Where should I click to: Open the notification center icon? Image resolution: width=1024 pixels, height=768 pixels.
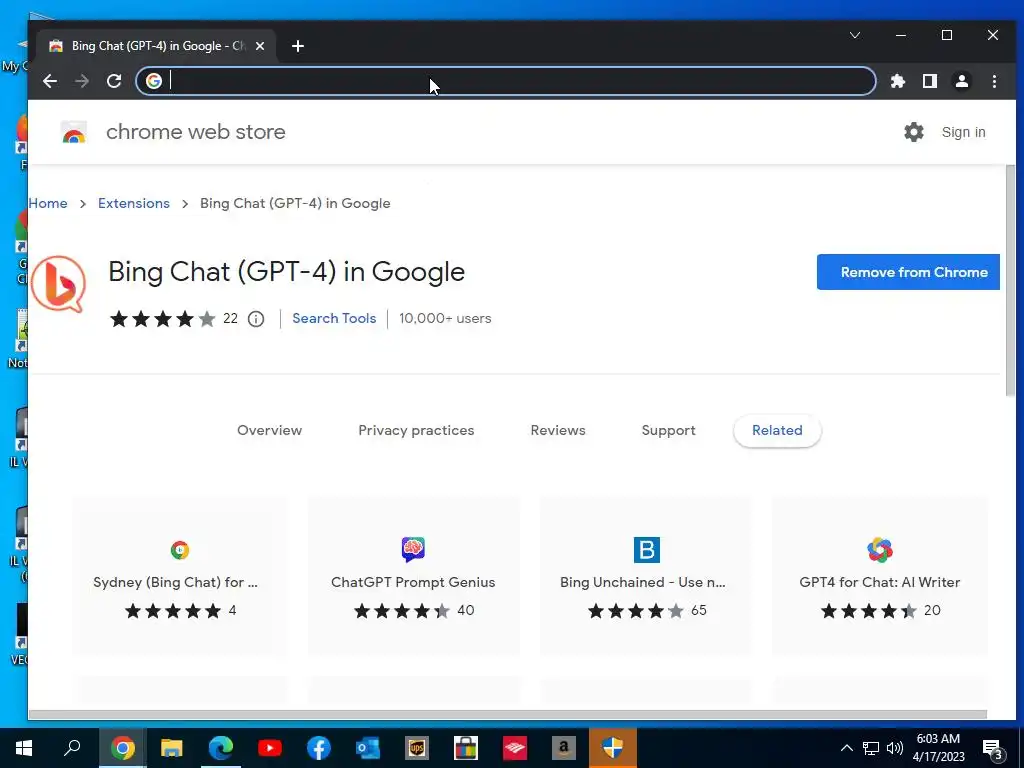pyautogui.click(x=993, y=750)
